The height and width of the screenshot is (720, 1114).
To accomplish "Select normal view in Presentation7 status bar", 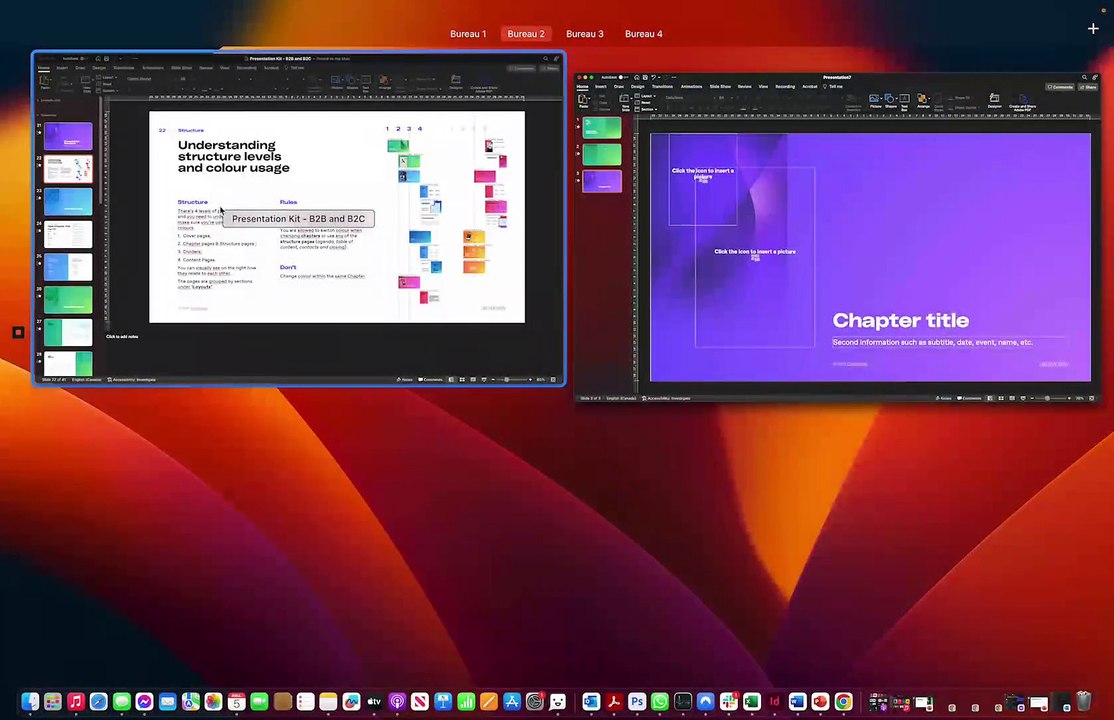I will pyautogui.click(x=990, y=398).
